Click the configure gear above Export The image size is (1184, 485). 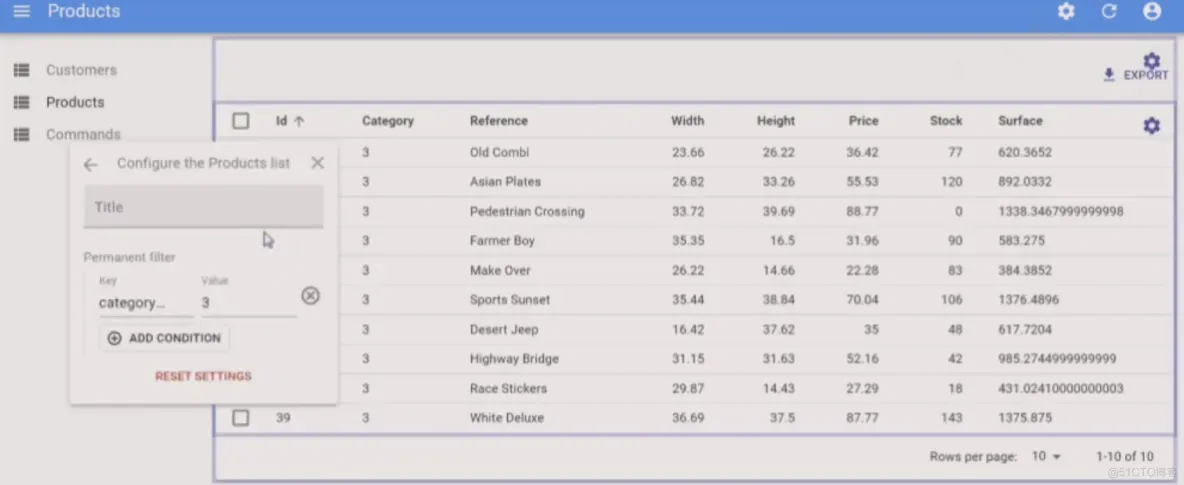[1152, 60]
